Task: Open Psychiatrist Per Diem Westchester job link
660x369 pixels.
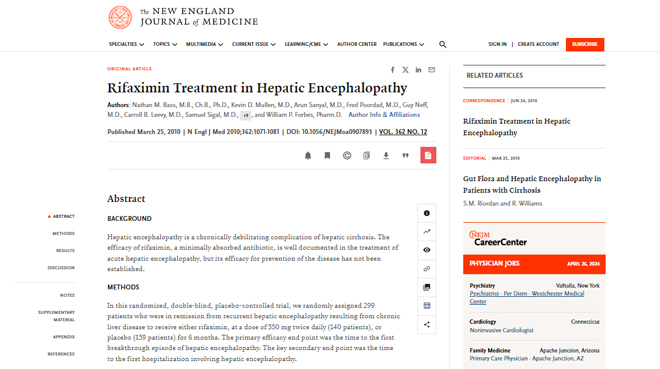Action: coord(527,297)
